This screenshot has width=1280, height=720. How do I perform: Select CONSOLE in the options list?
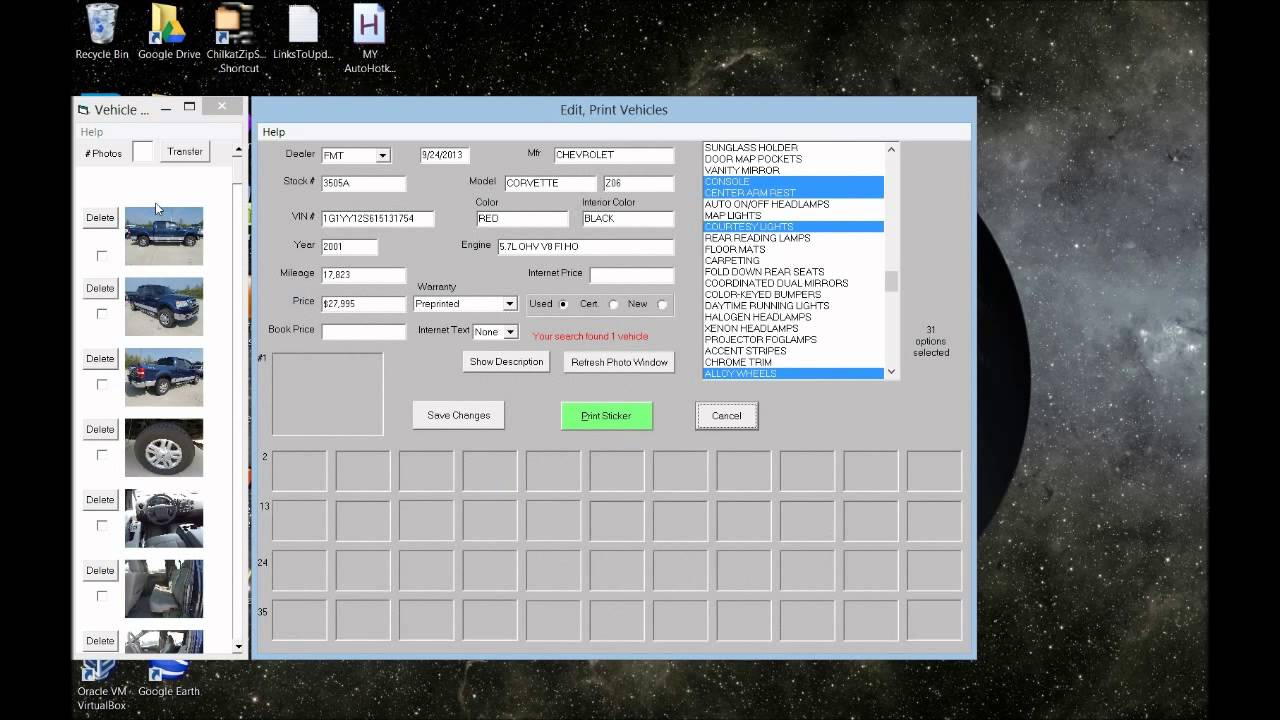click(x=794, y=182)
